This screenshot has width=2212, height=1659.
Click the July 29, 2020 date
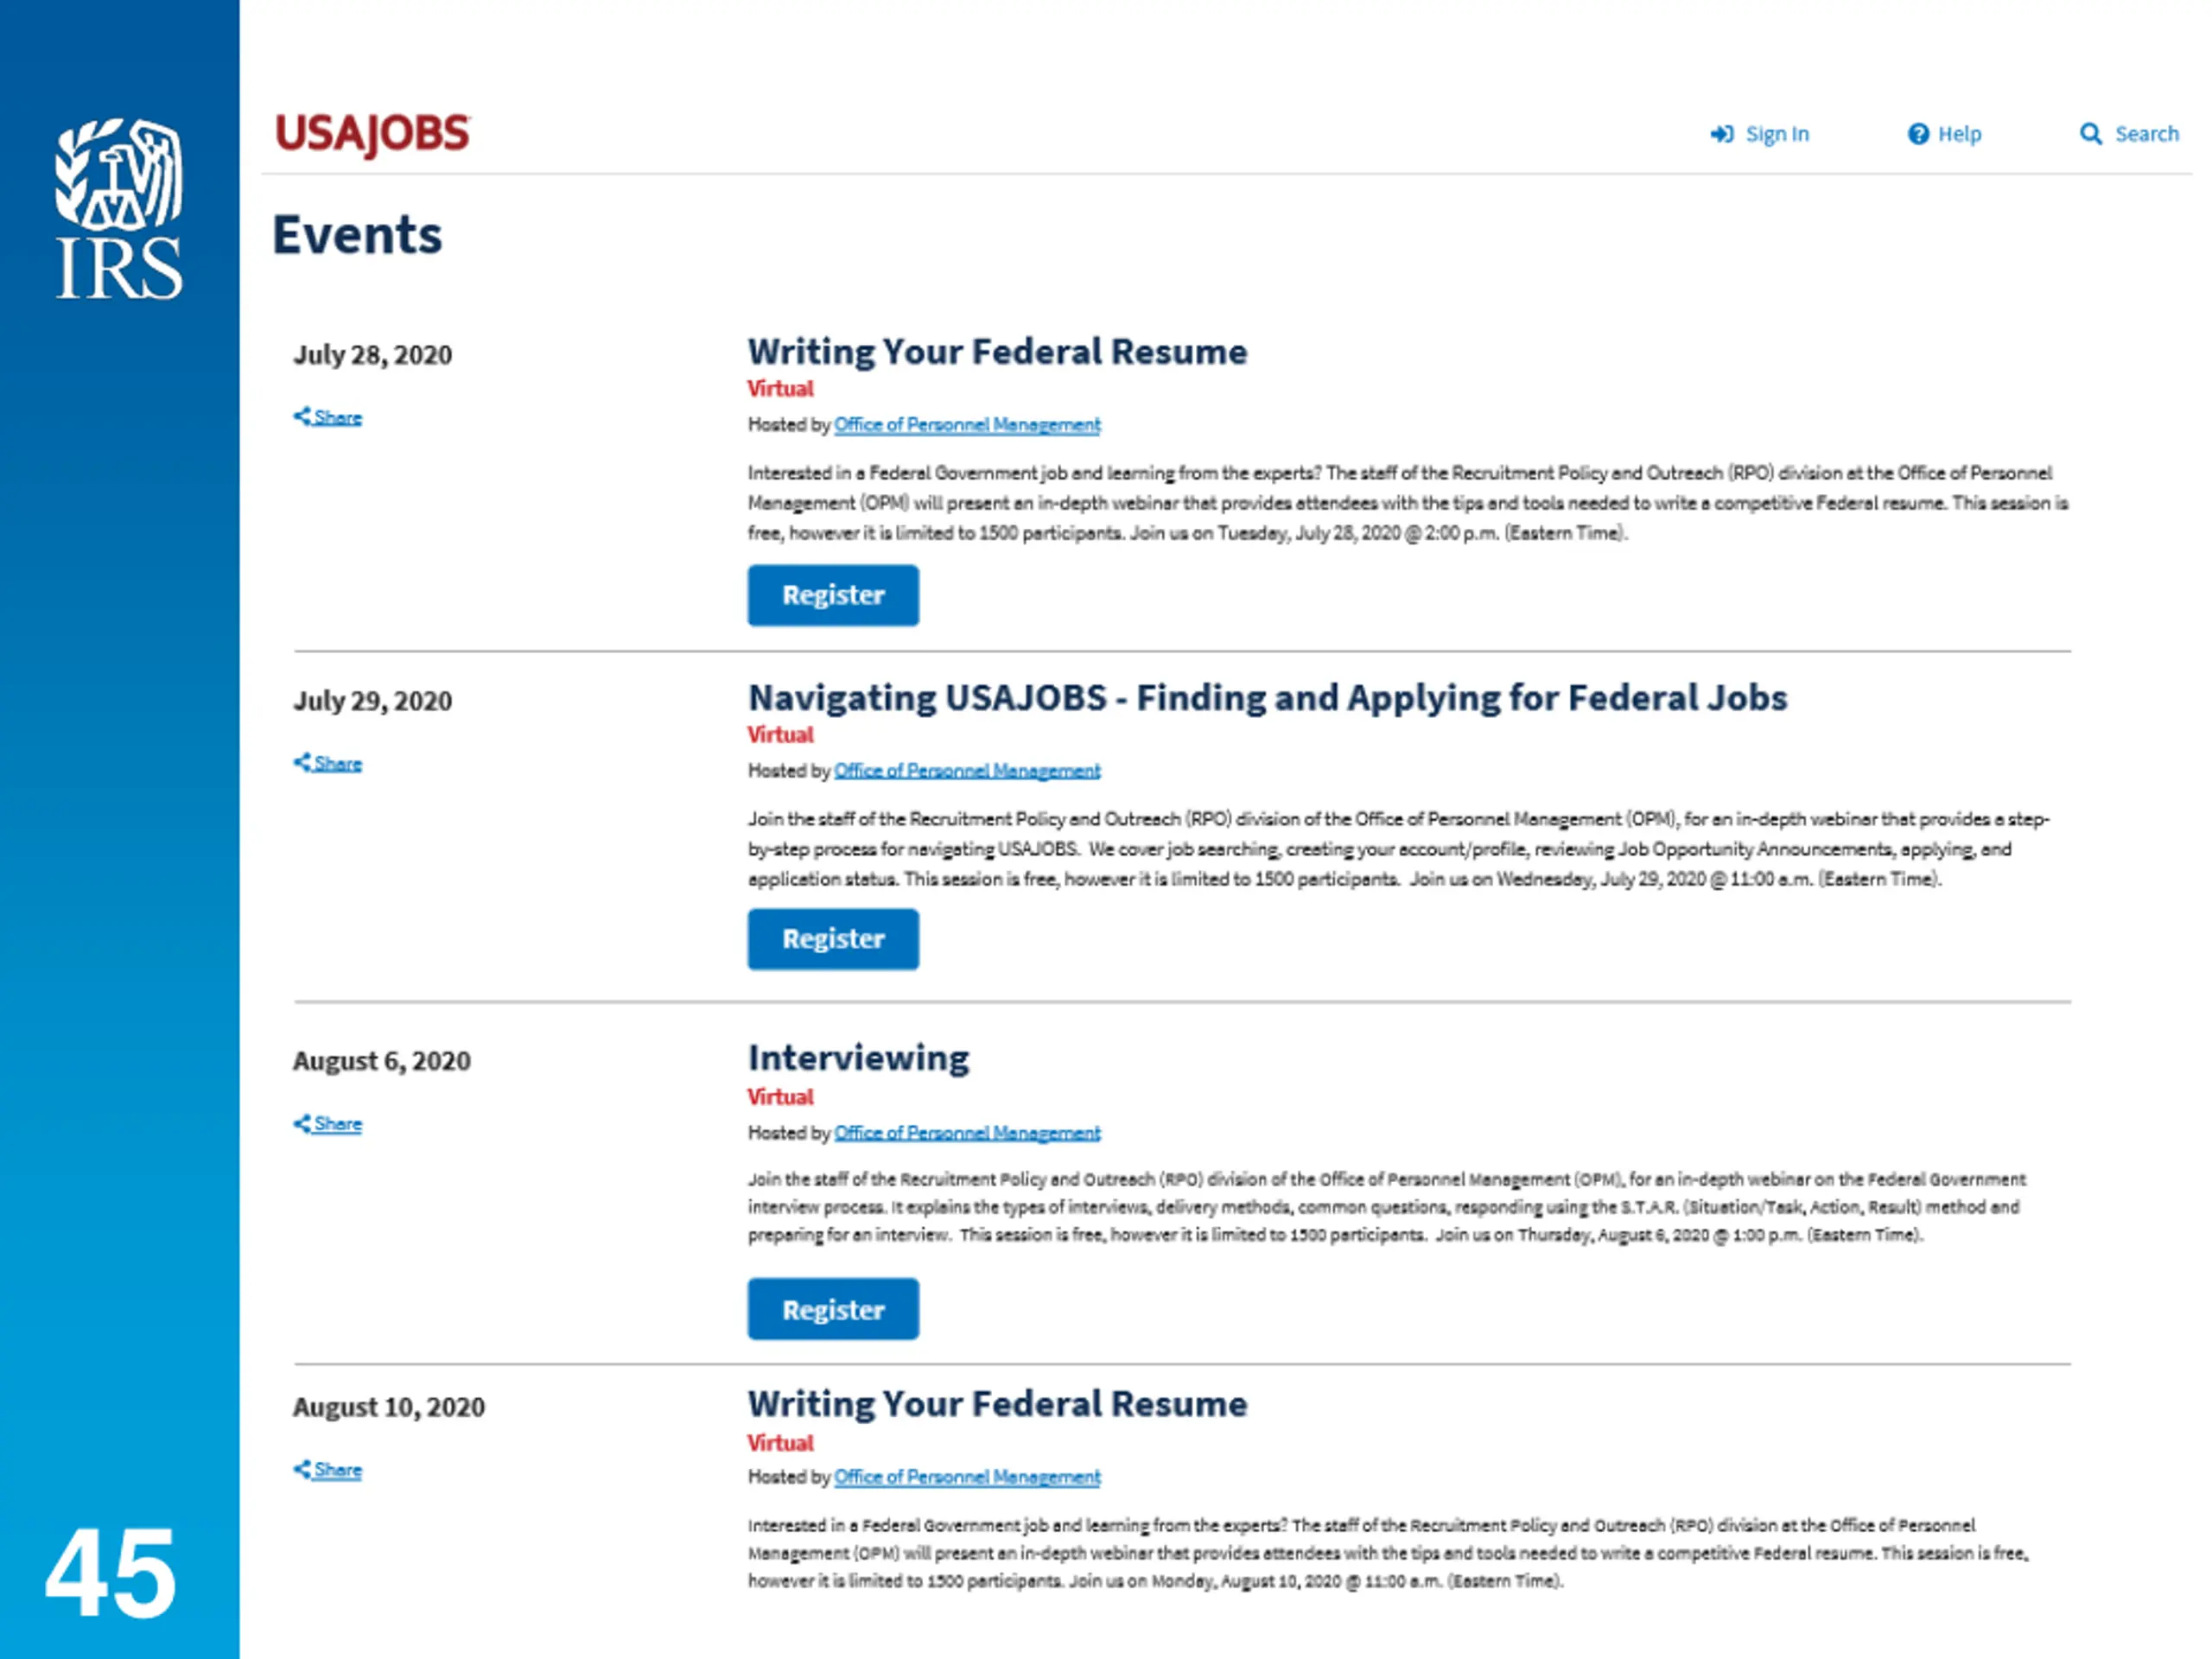372,701
